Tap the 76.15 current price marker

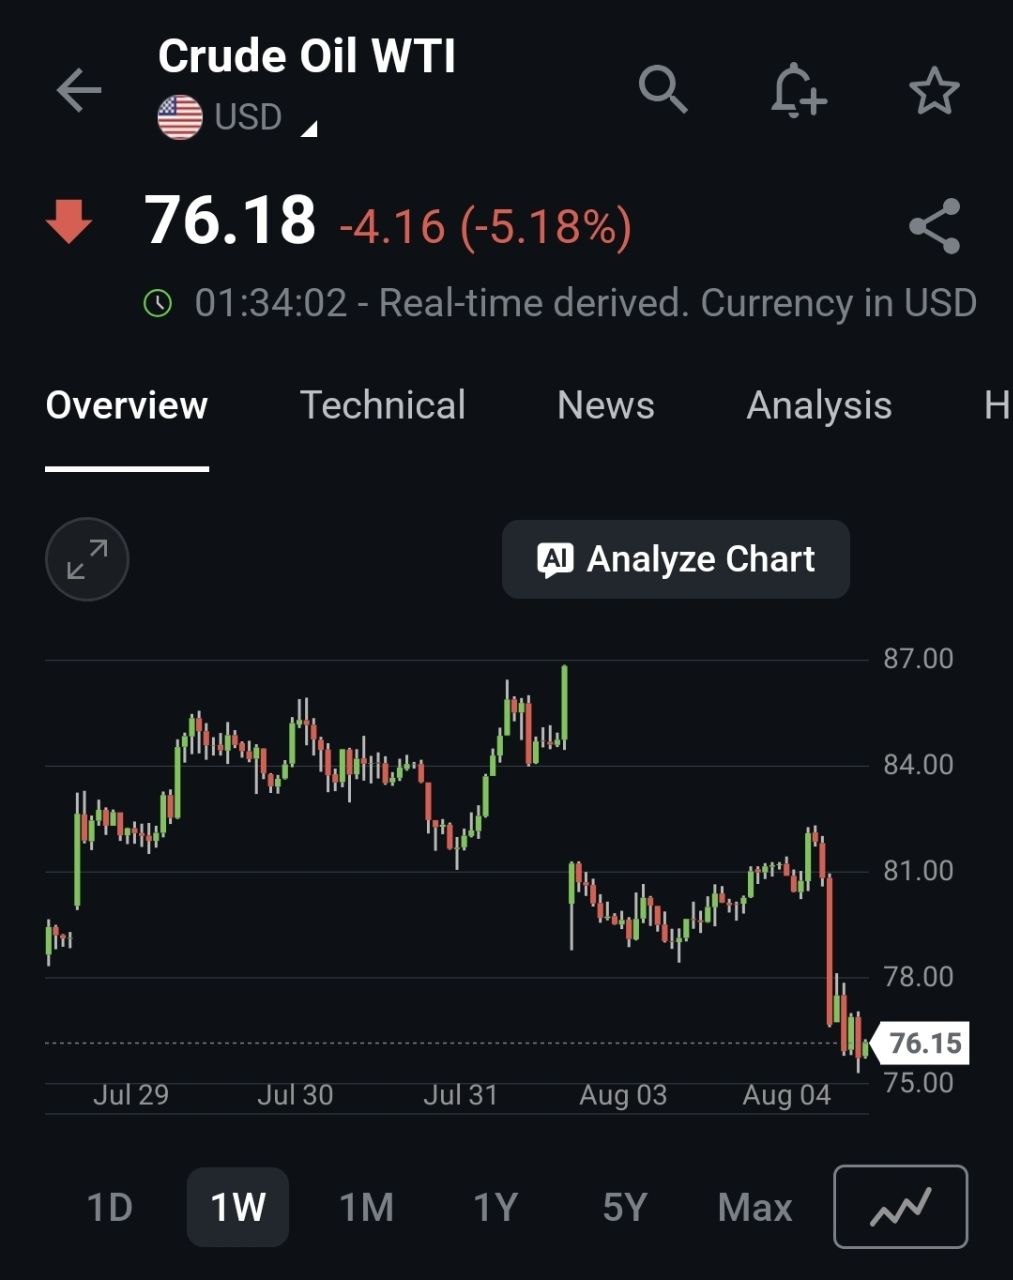[920, 1043]
